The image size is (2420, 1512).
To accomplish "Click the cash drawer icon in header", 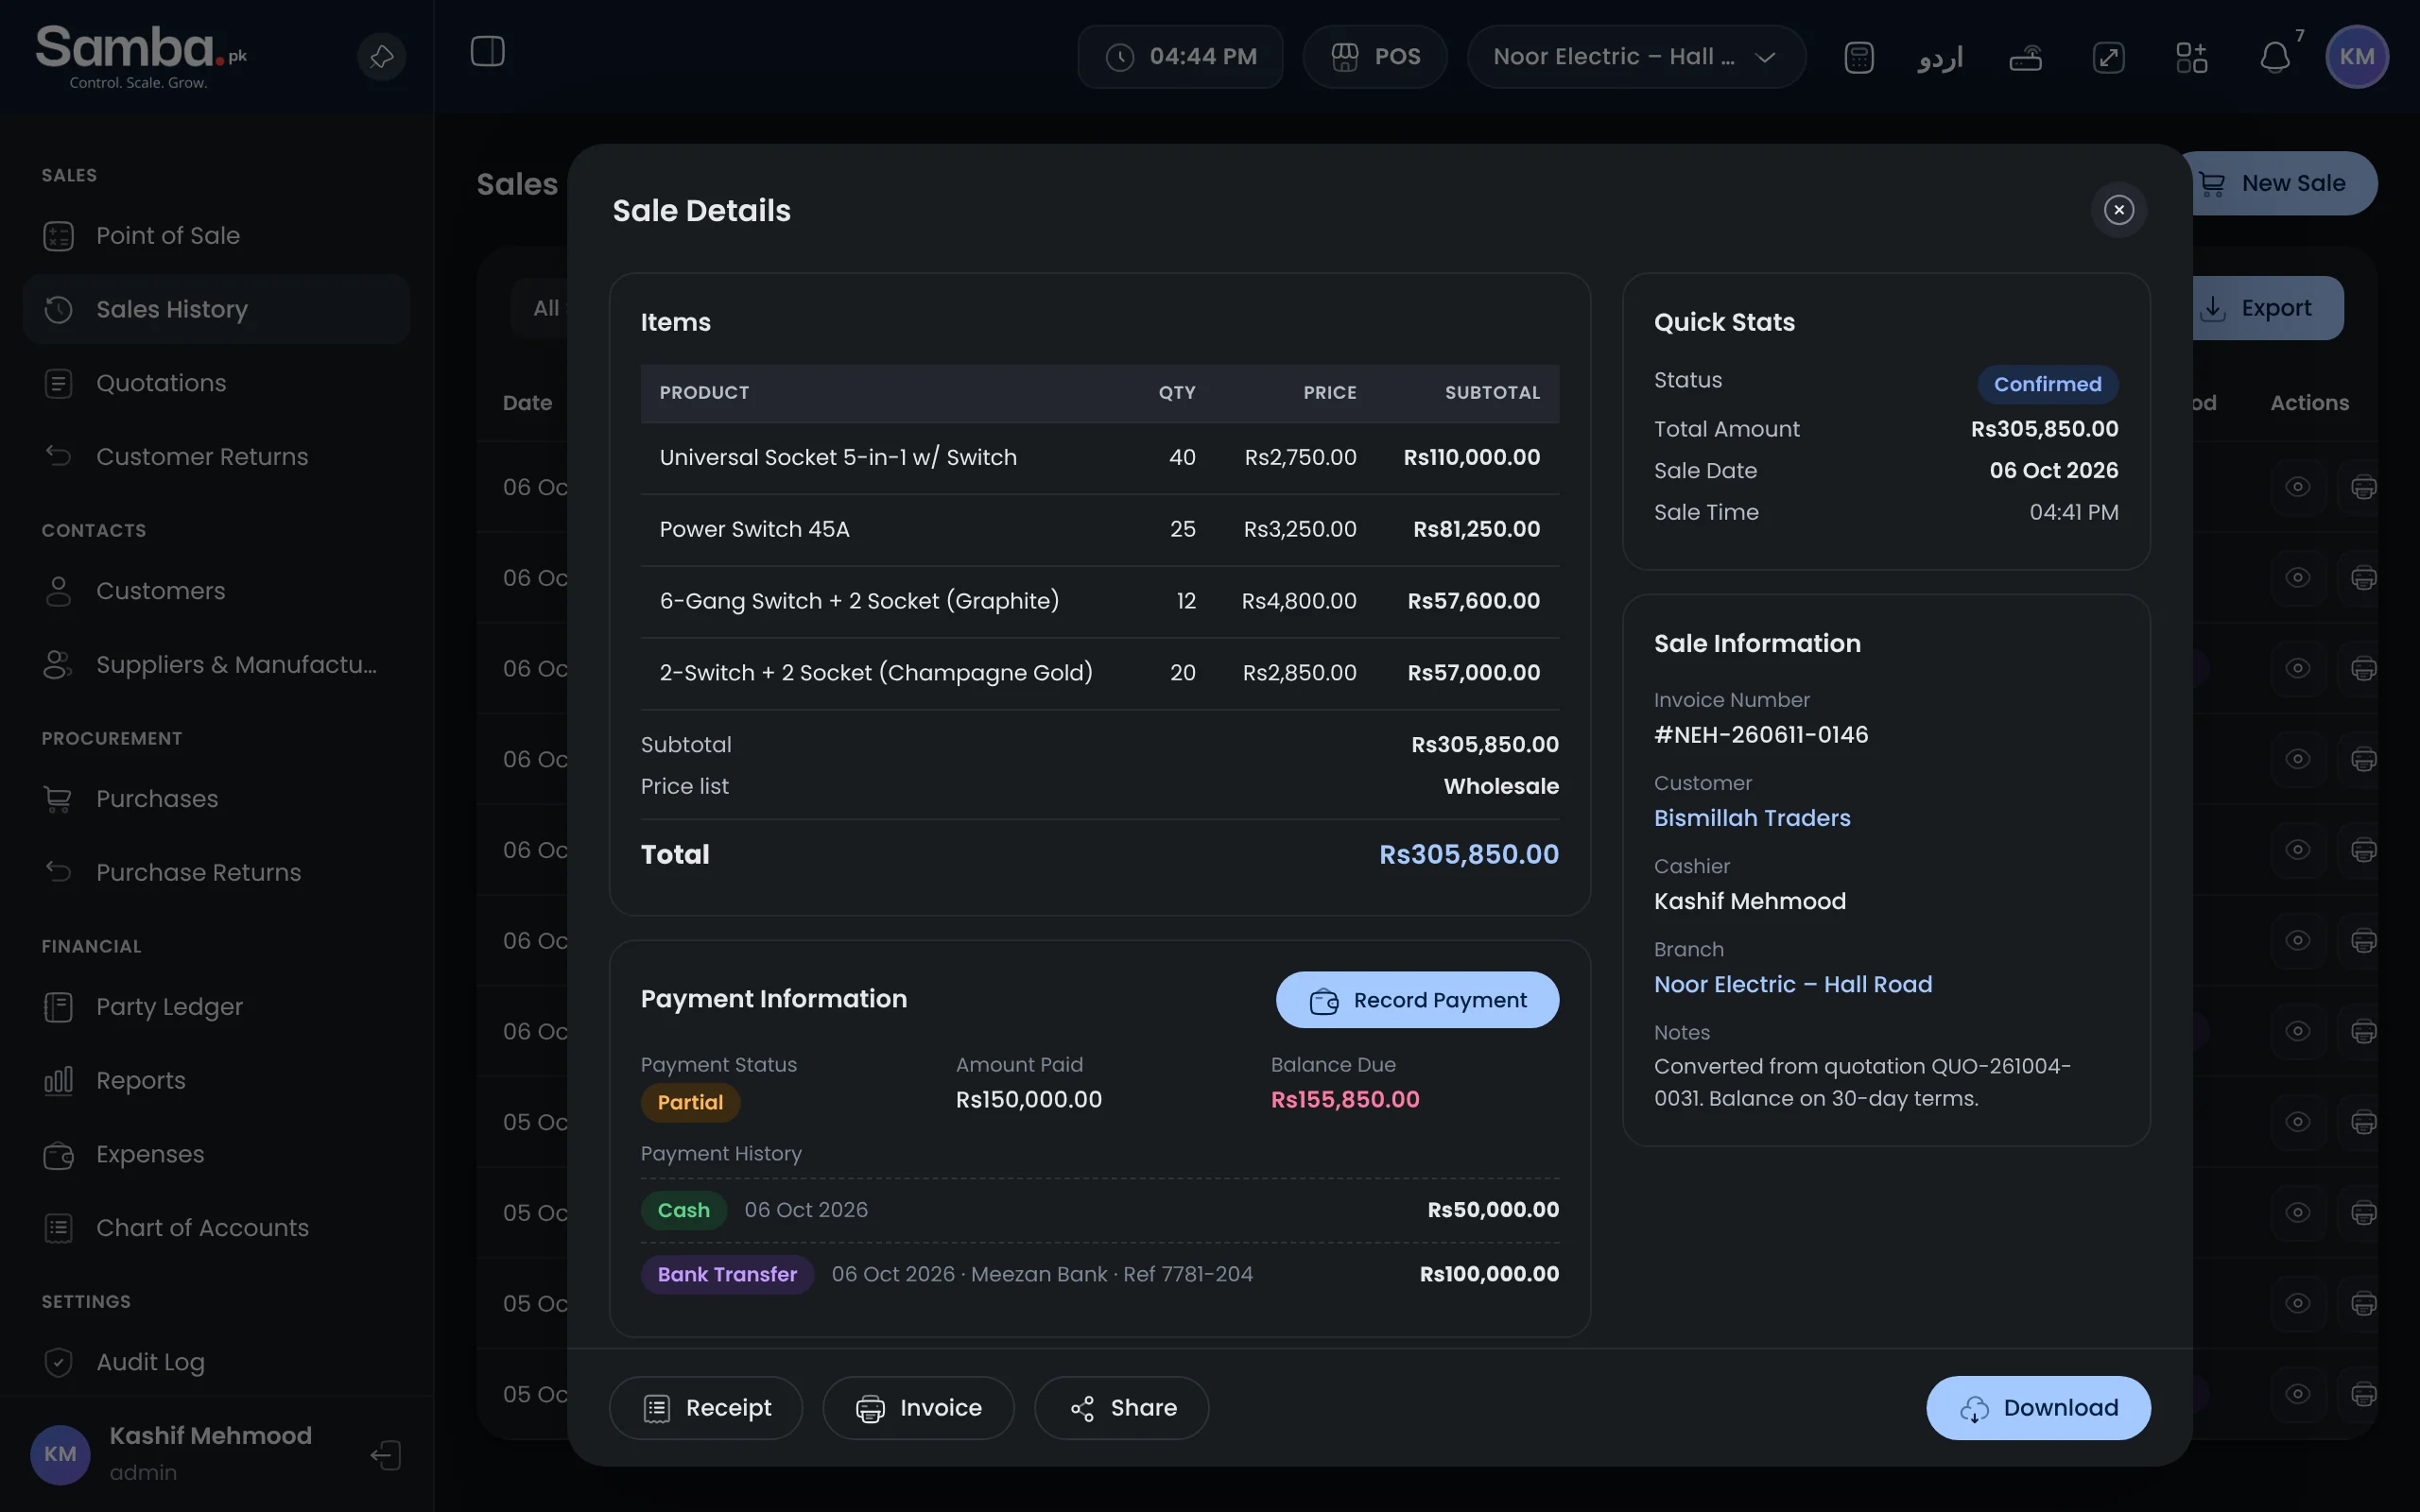I will point(2025,57).
